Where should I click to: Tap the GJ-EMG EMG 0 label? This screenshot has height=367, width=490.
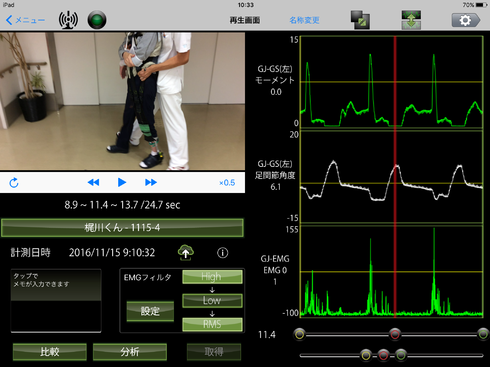(x=275, y=270)
